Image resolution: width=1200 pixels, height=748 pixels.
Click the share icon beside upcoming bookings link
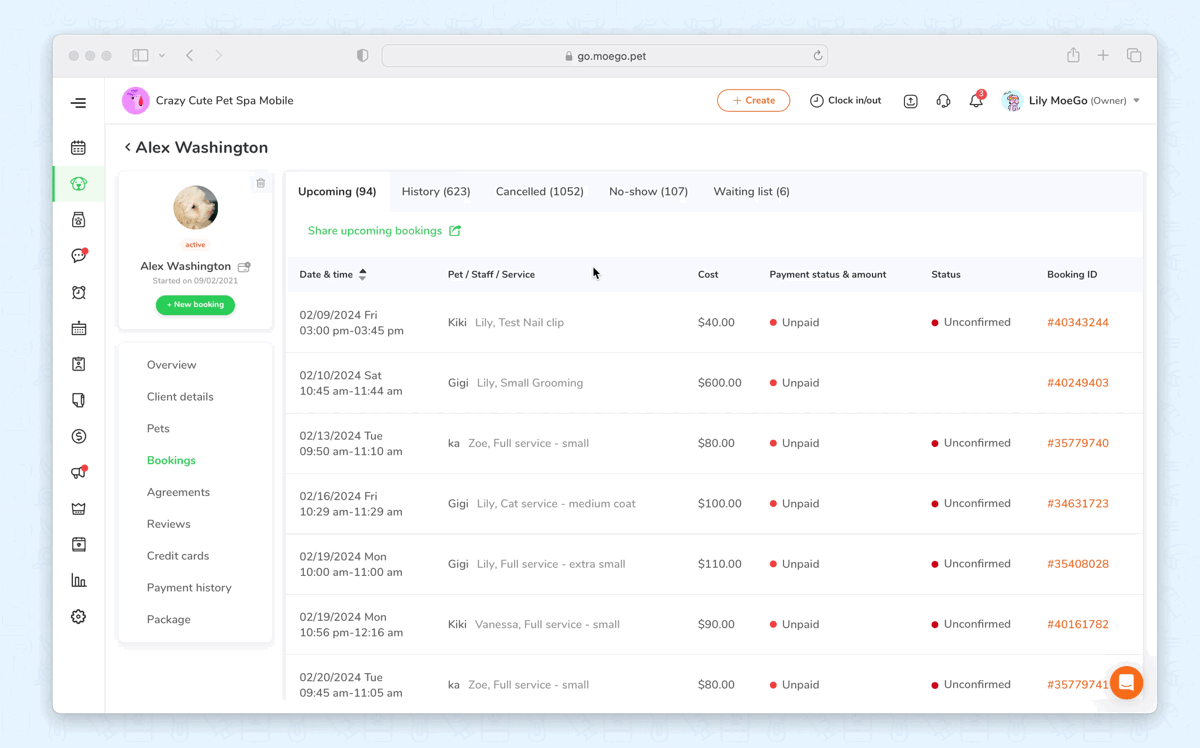pyautogui.click(x=455, y=231)
